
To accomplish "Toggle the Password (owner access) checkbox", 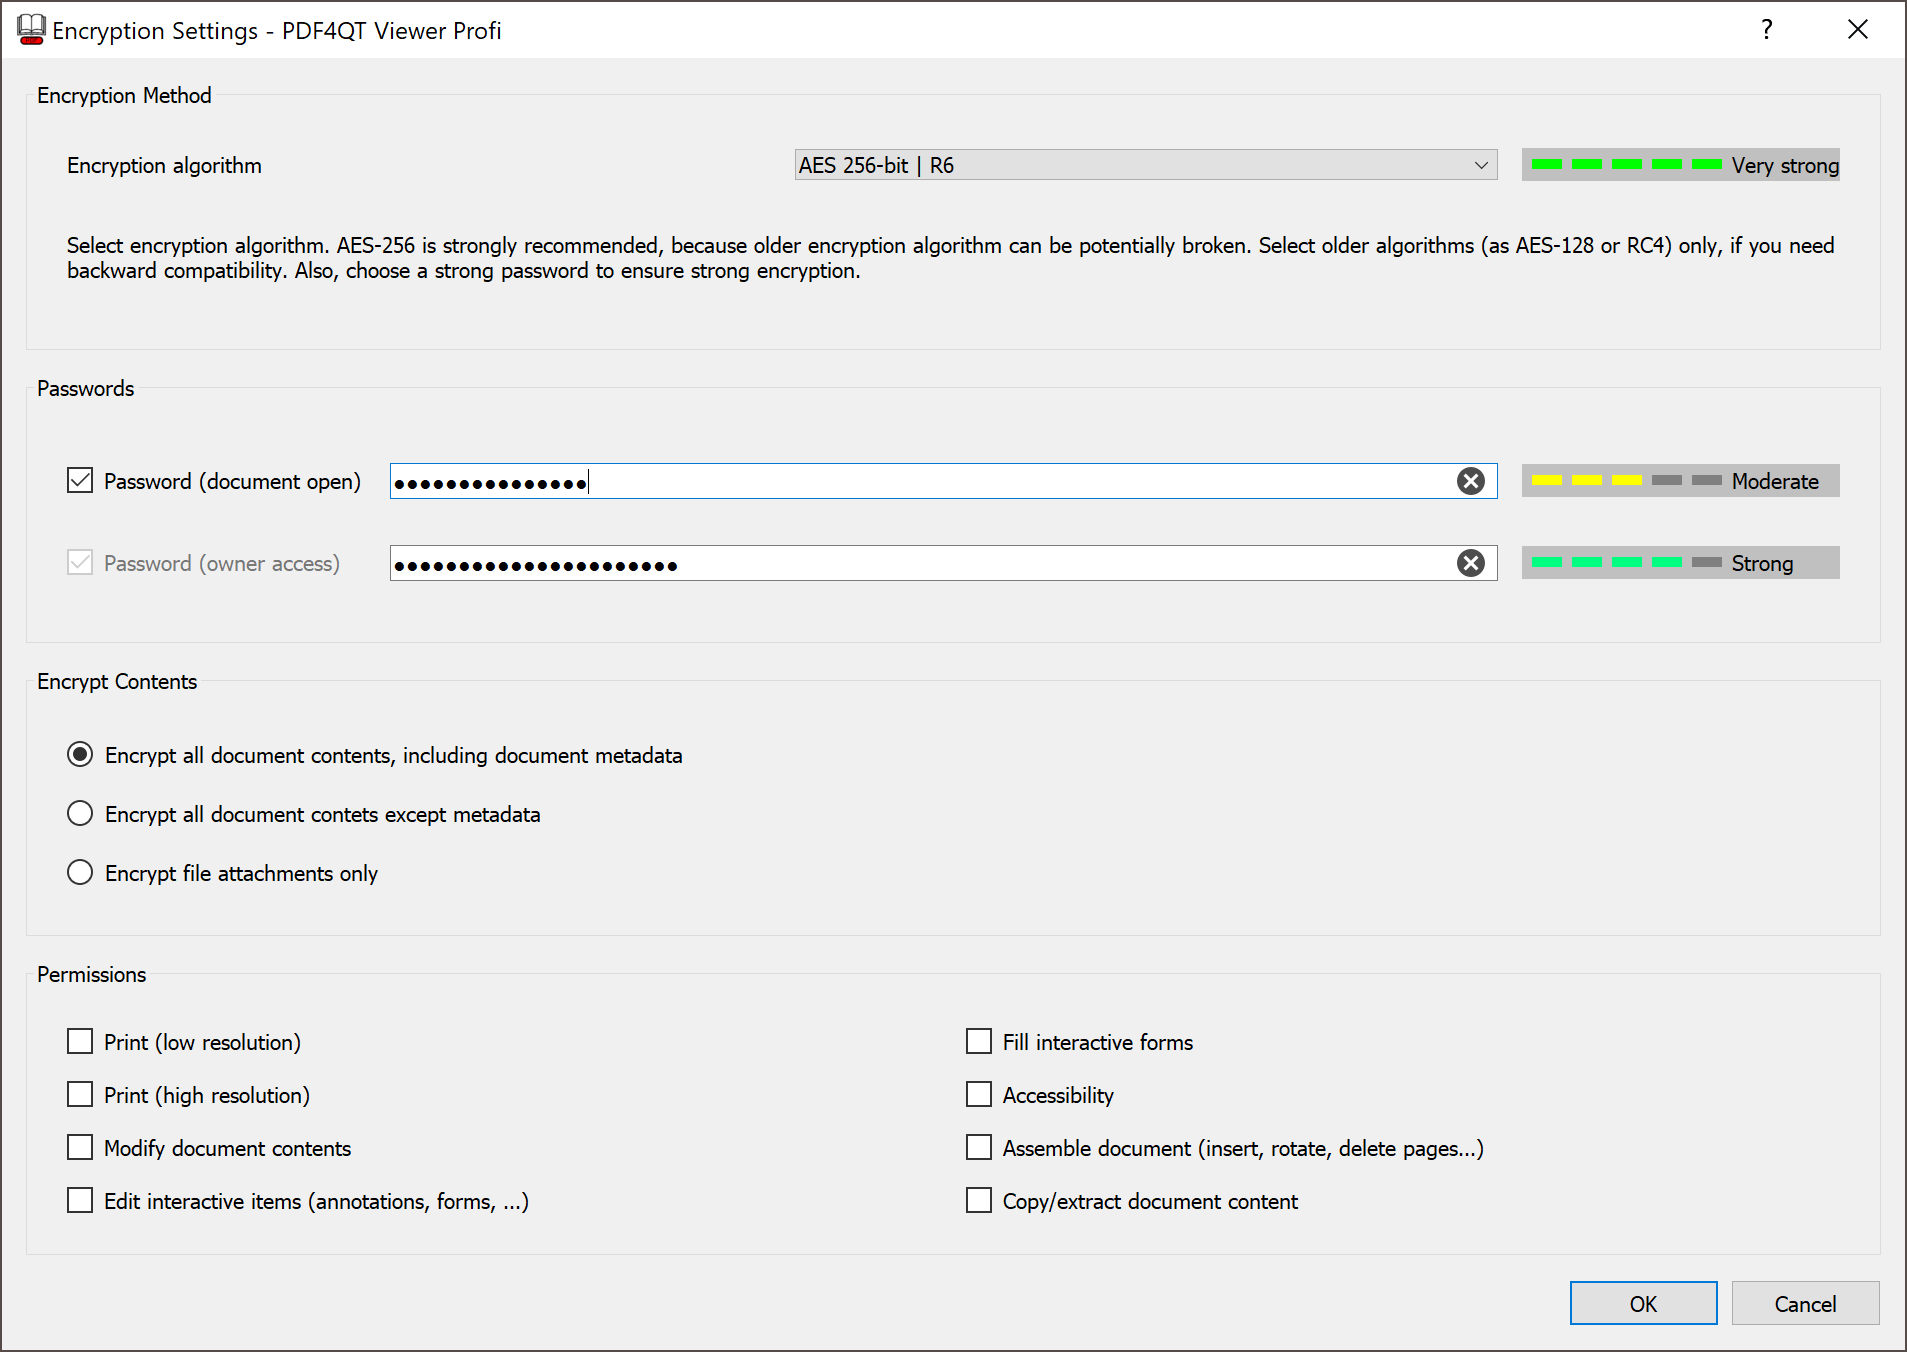I will [x=80, y=563].
